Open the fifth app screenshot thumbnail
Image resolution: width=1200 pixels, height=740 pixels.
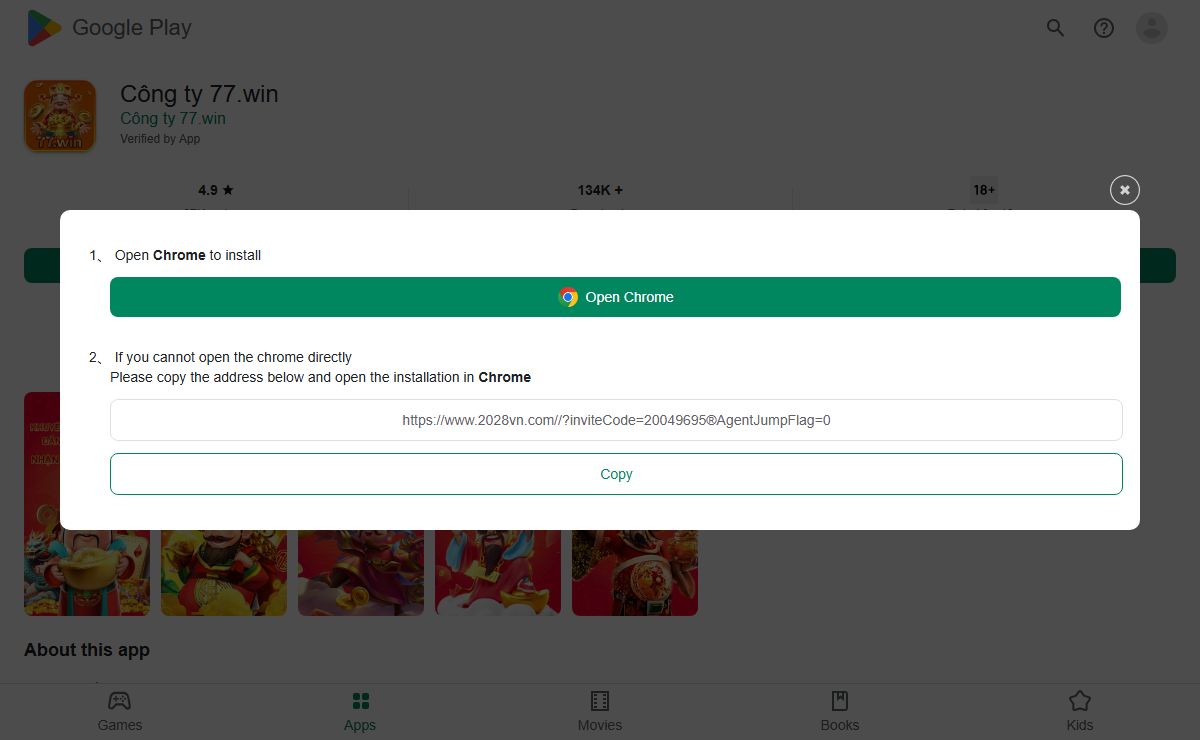(x=635, y=573)
